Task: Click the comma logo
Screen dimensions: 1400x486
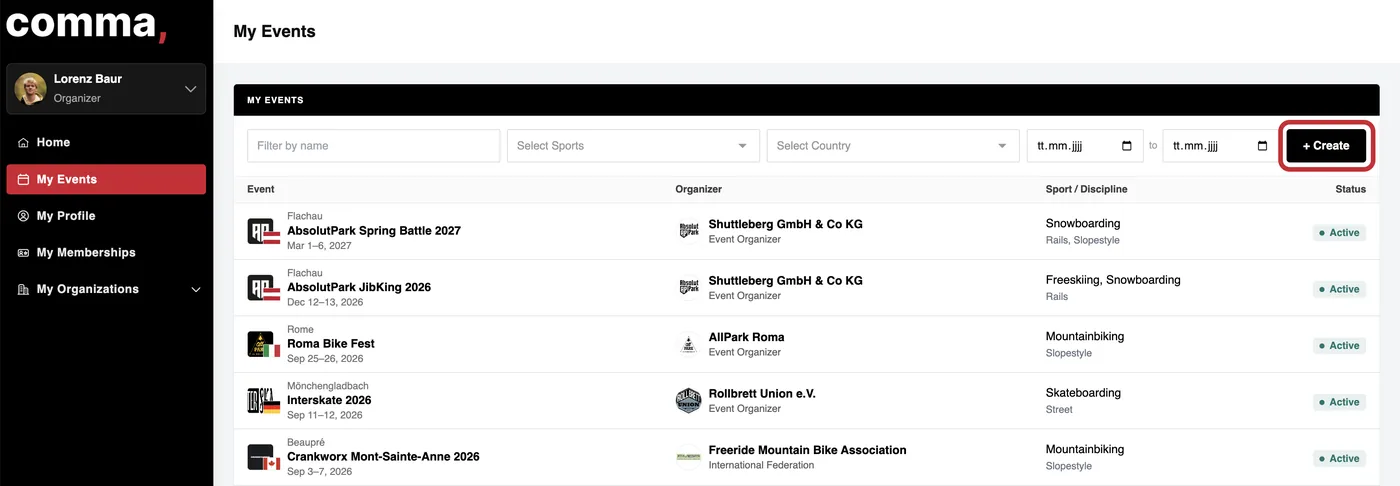Action: point(87,23)
